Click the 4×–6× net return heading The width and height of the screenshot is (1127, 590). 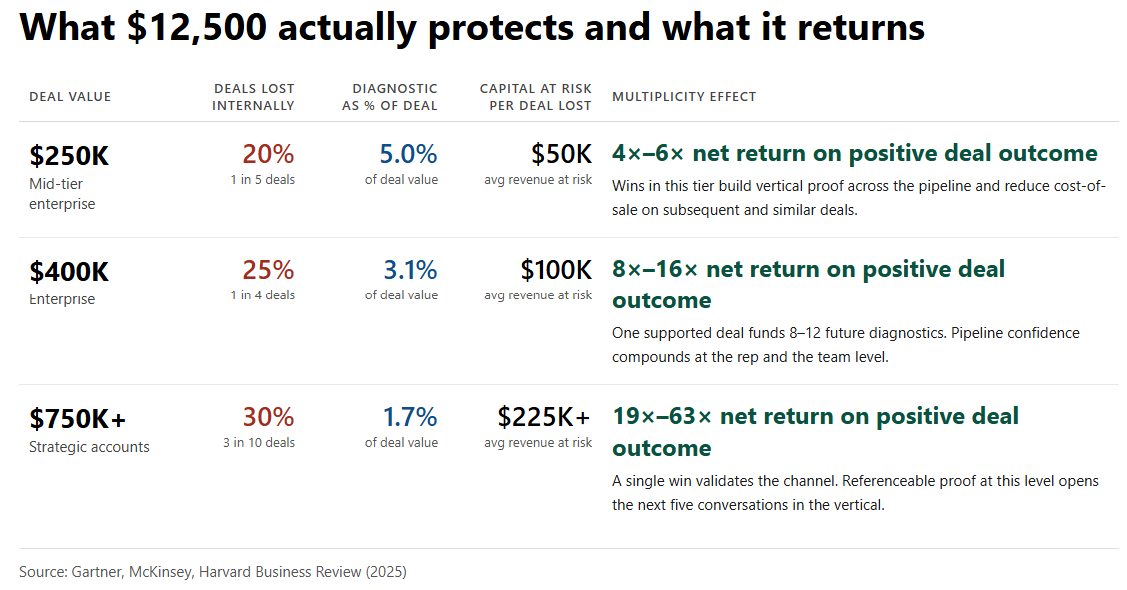coord(855,154)
